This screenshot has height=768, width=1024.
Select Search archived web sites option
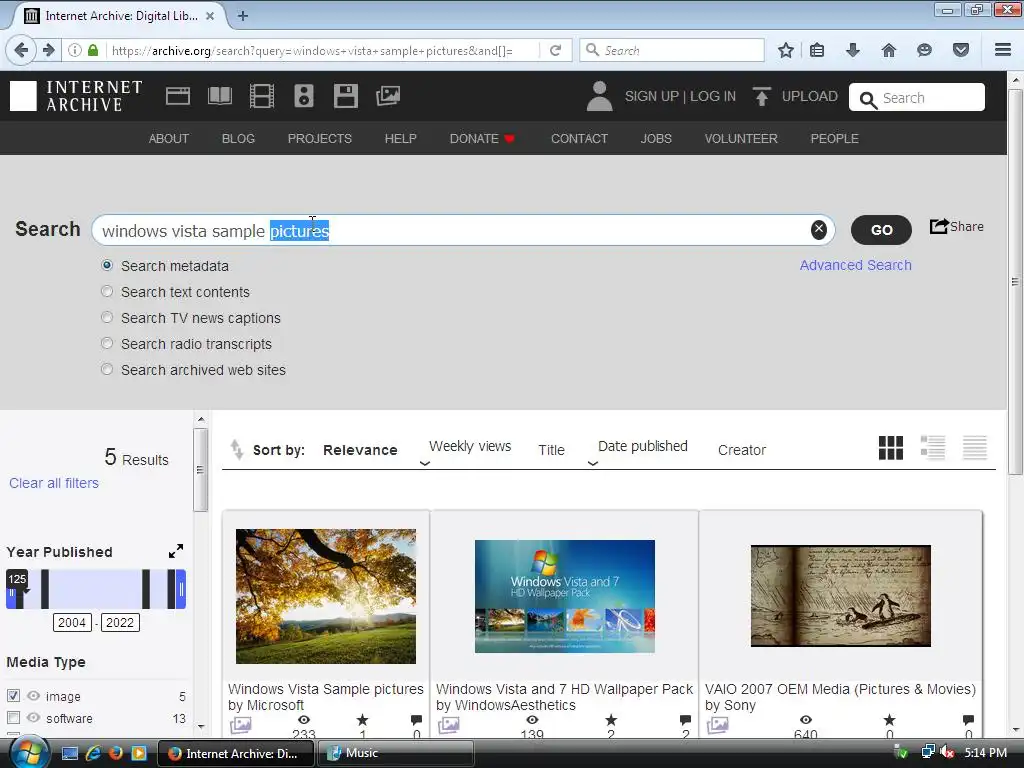(x=107, y=370)
